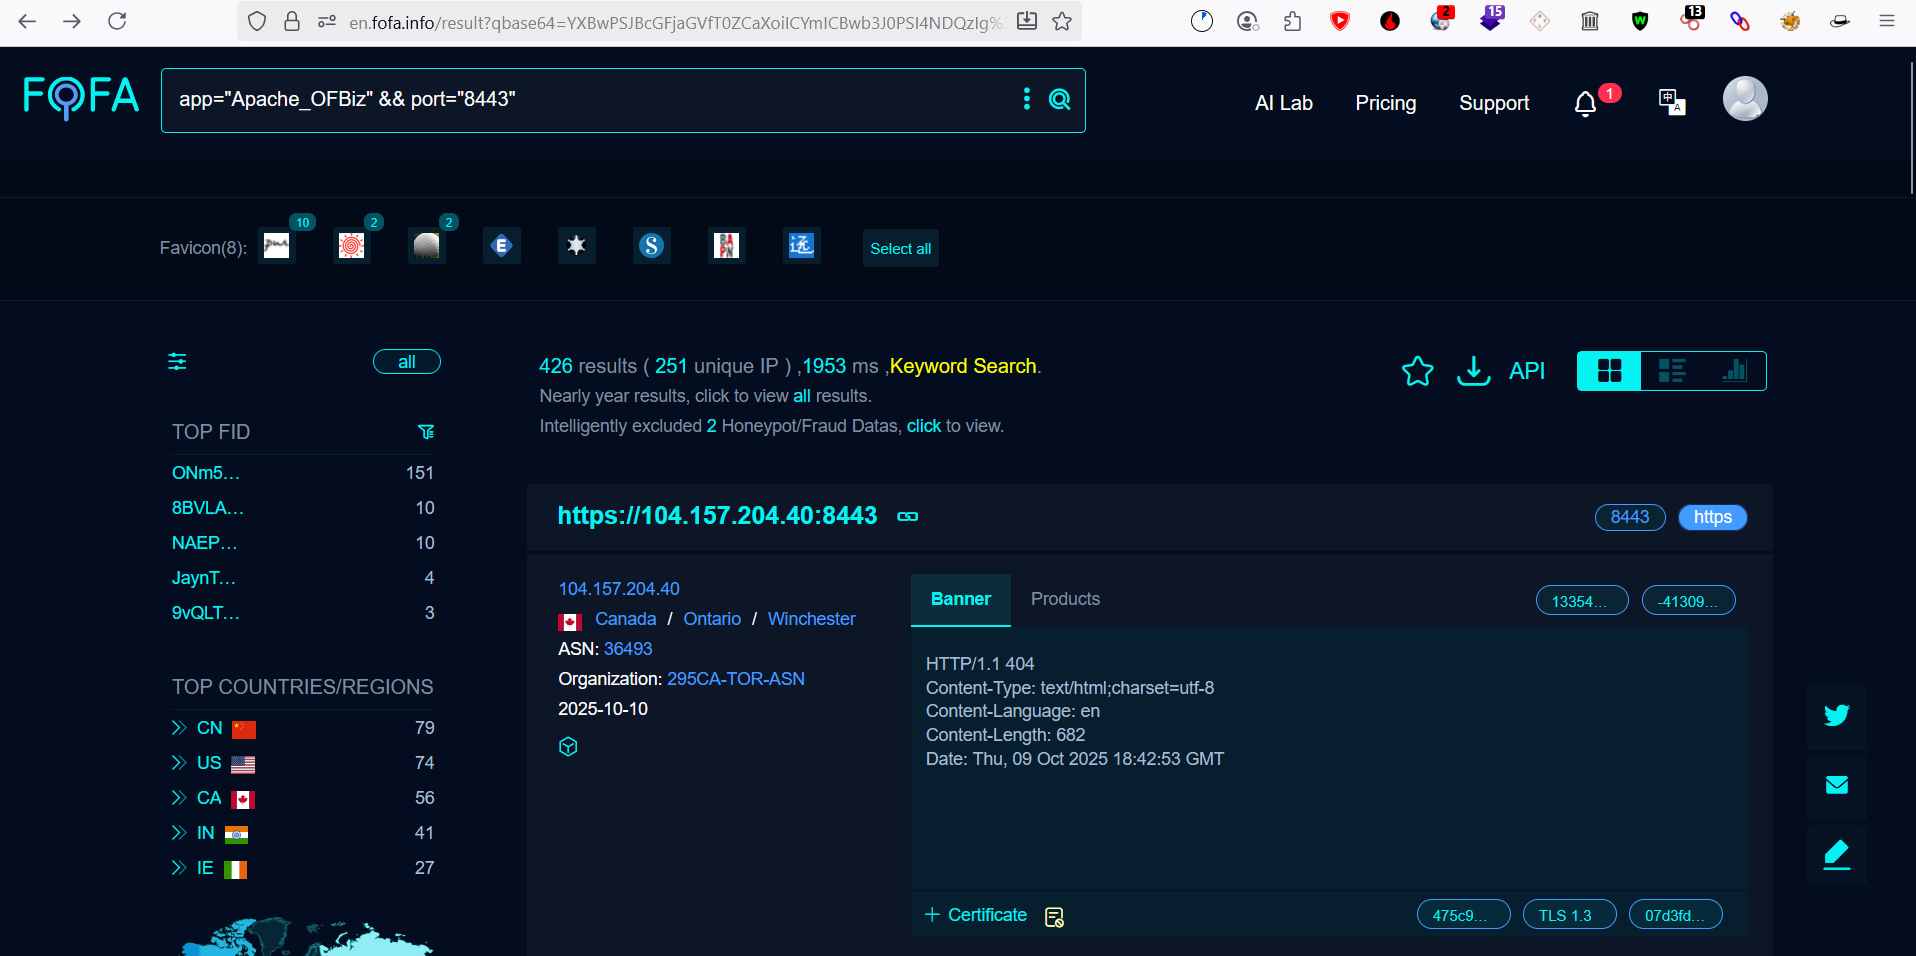The width and height of the screenshot is (1916, 956).
Task: Switch to the Banner tab
Action: [x=961, y=599]
